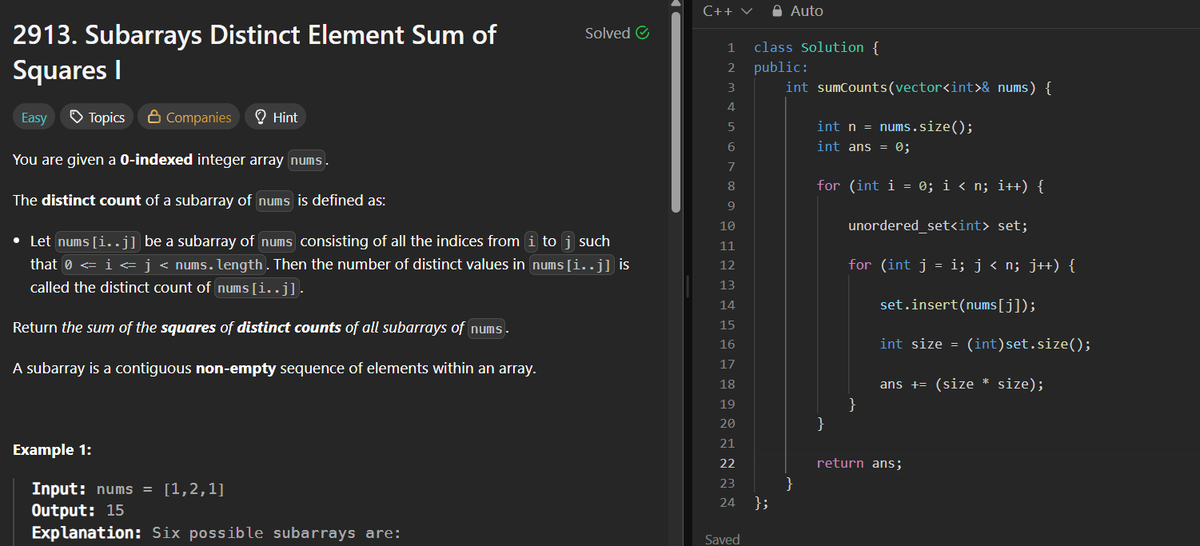Click the Solved checkmark icon
The width and height of the screenshot is (1200, 546).
643,33
